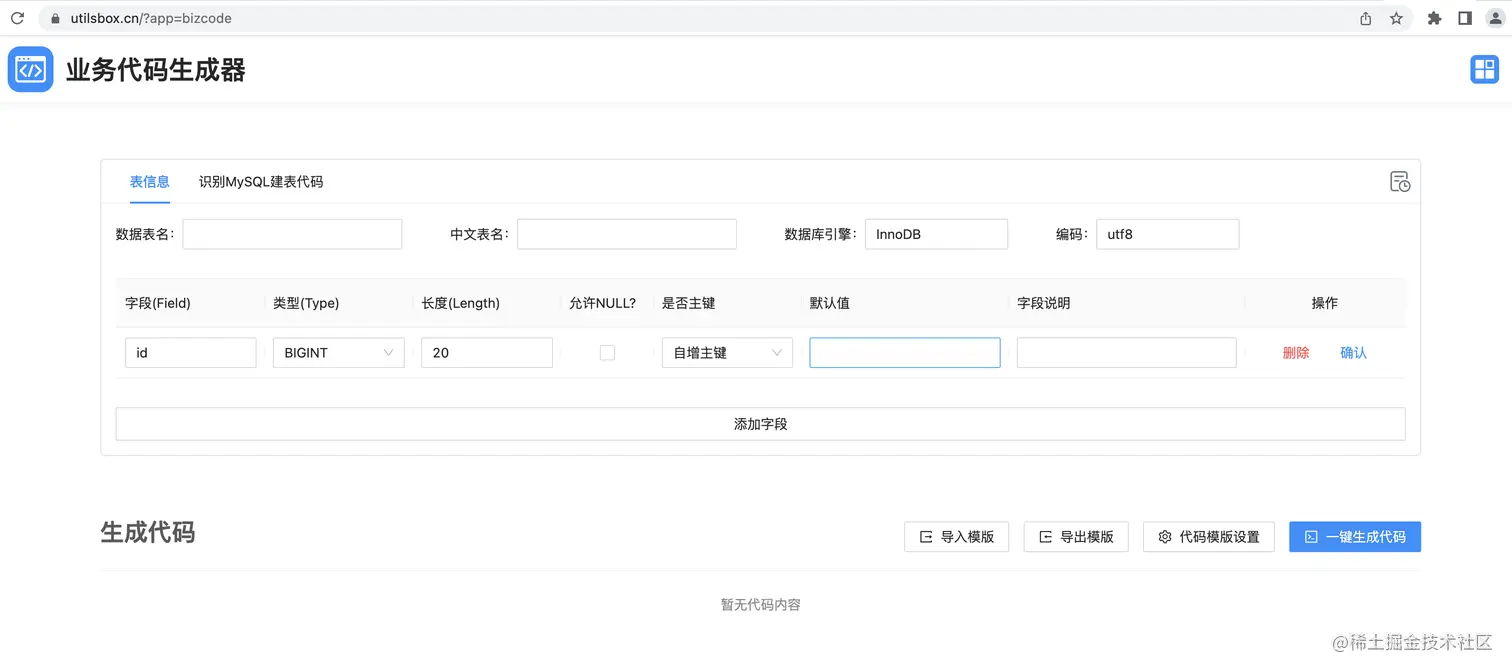This screenshot has width=1512, height=672.
Task: Click the 类型(Type) column header
Action: pos(306,303)
